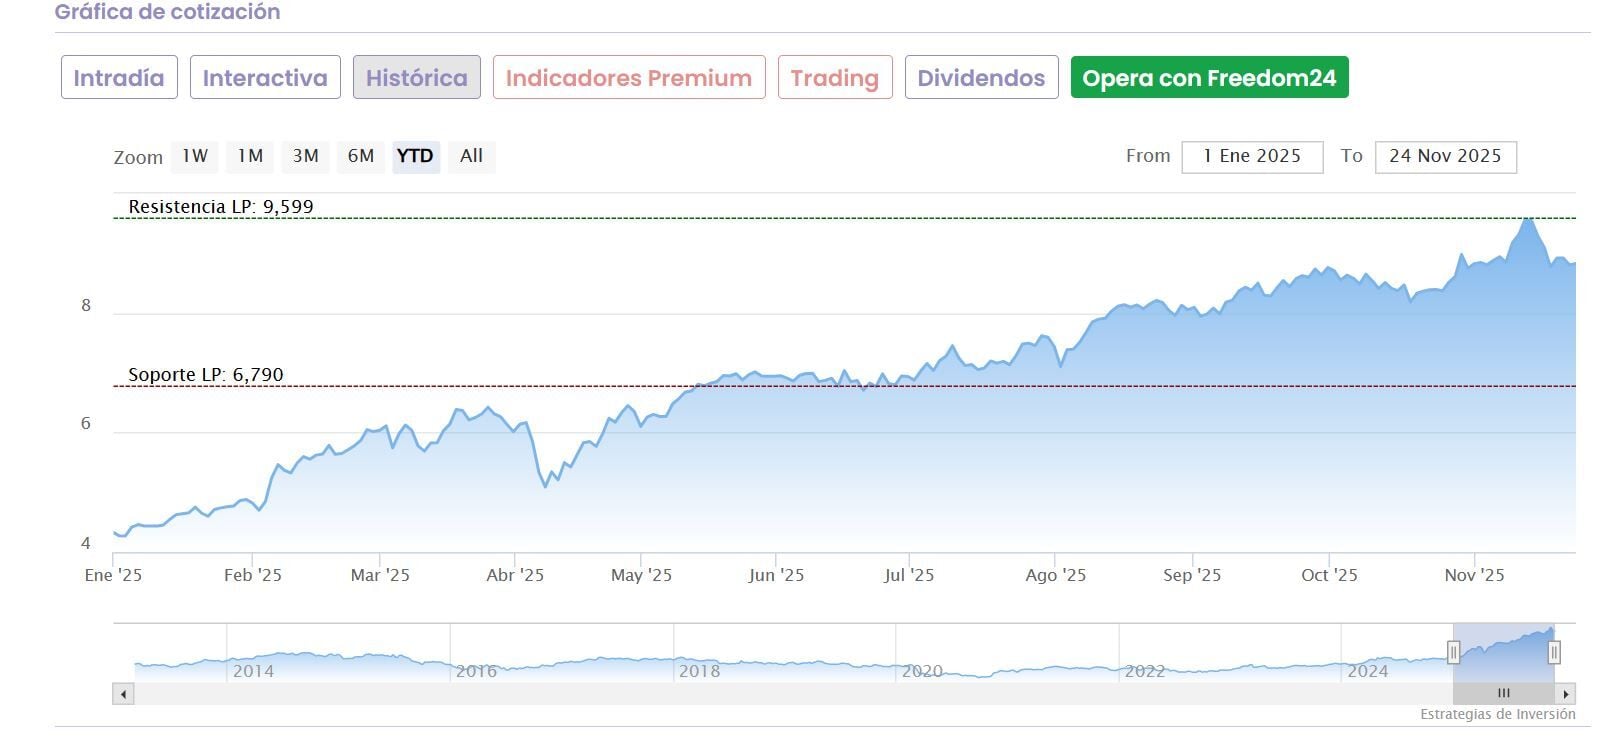Switch to the Intradía tab

119,78
